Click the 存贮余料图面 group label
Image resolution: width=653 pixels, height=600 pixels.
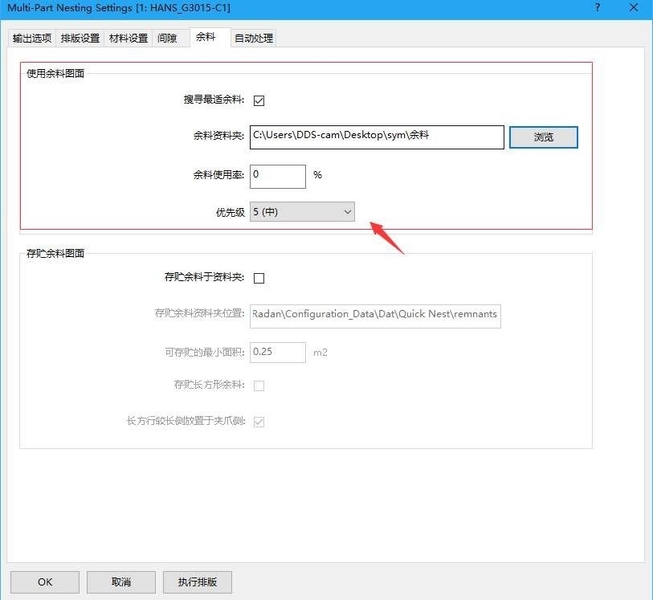coord(55,254)
